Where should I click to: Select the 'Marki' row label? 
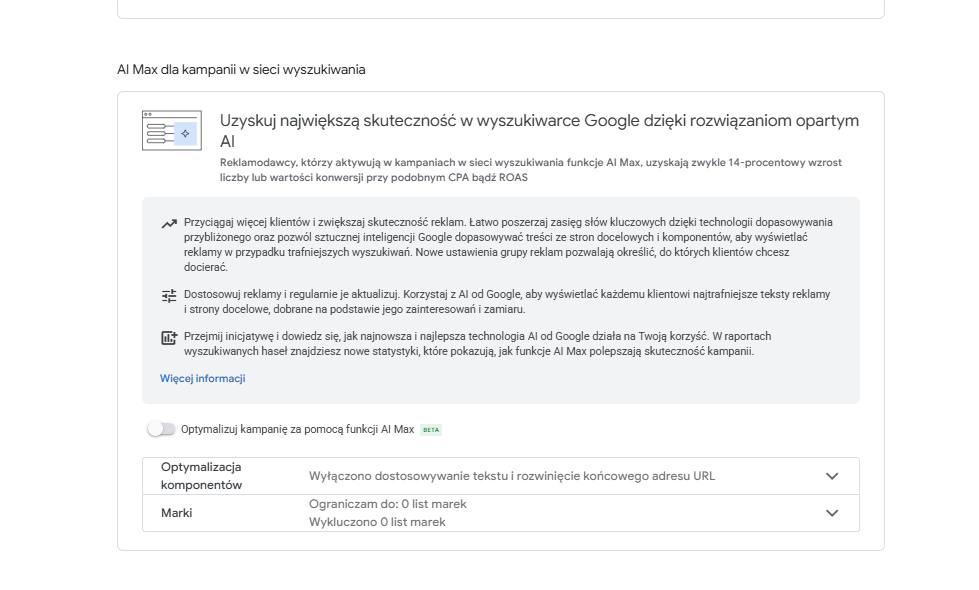[176, 513]
